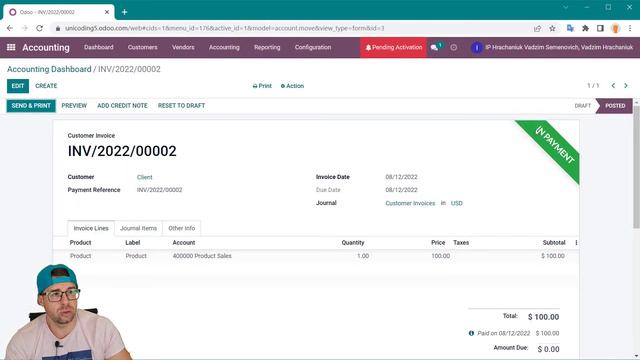Open the Customers menu

142,47
